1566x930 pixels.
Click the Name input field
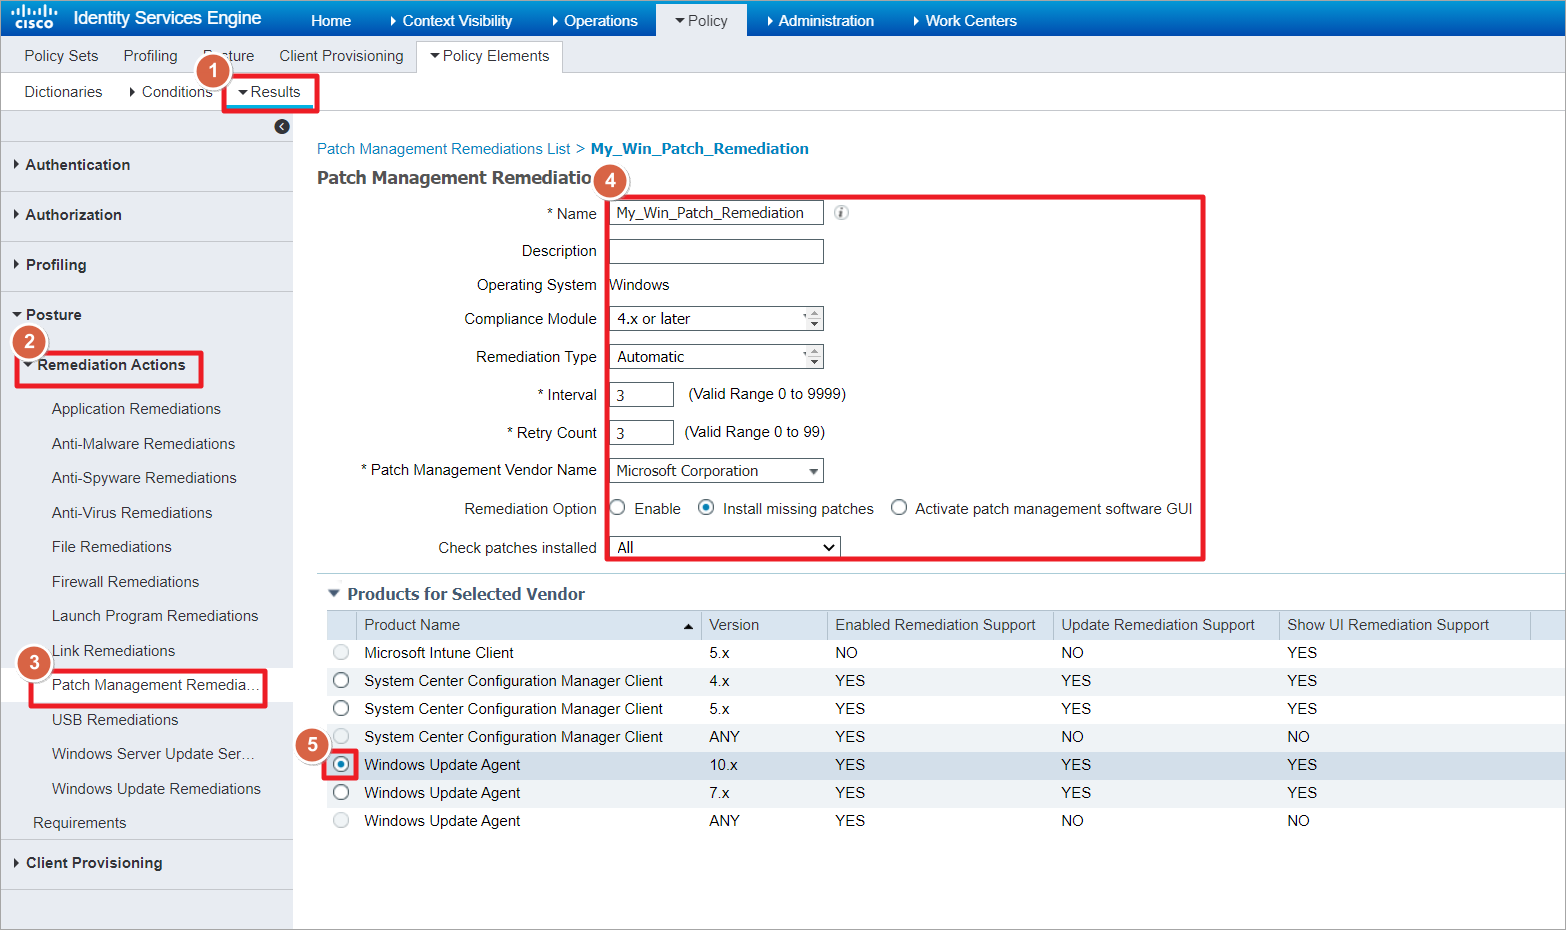point(716,213)
